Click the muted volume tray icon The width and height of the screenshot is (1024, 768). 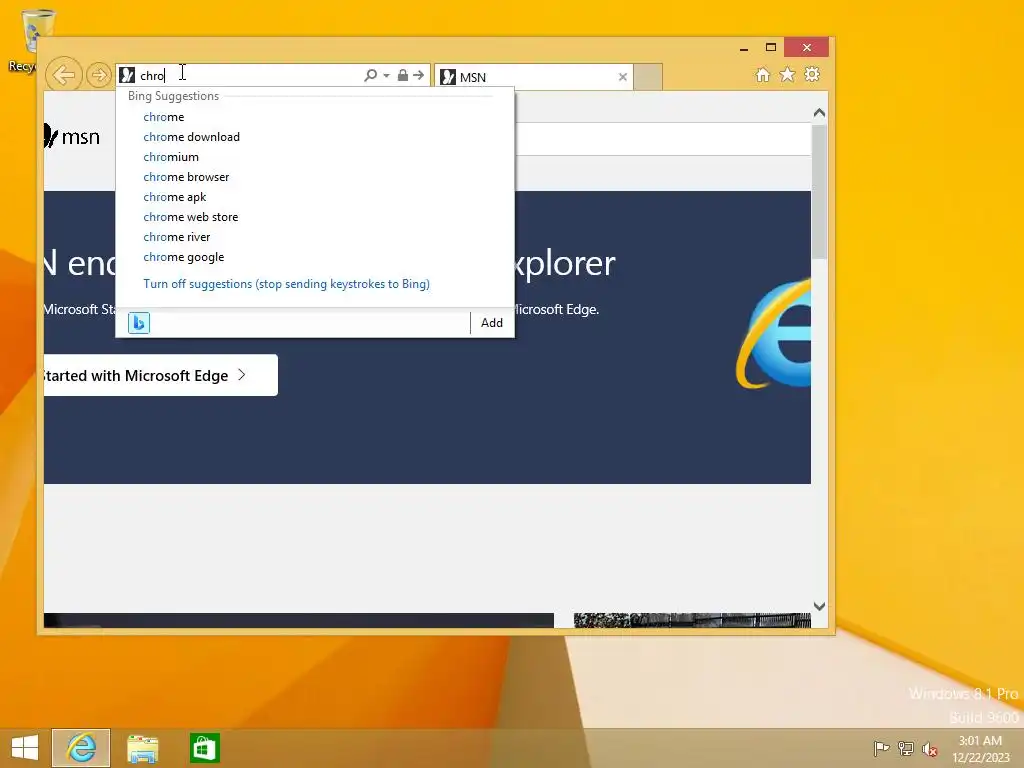pos(929,749)
